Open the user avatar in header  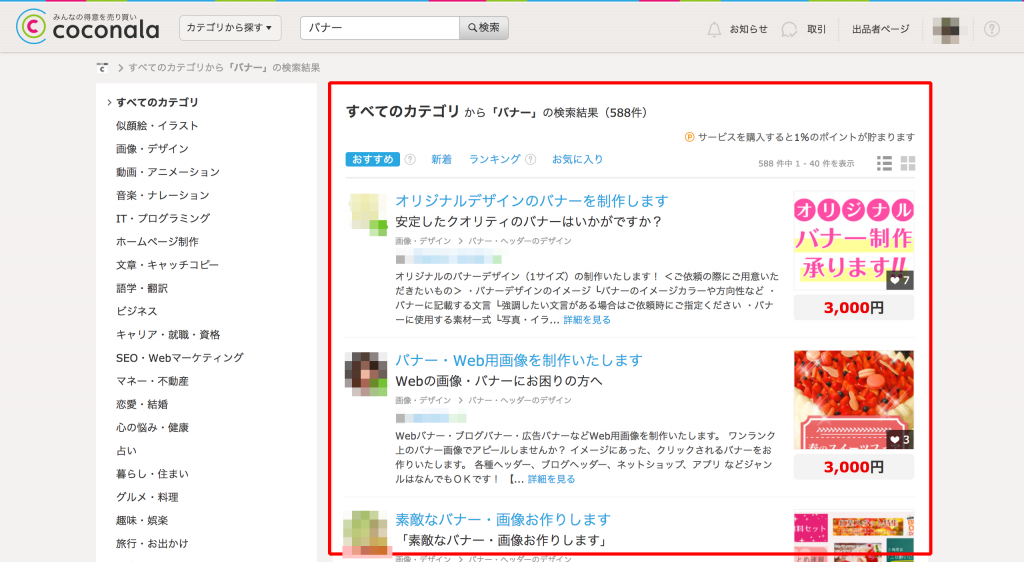click(x=946, y=30)
